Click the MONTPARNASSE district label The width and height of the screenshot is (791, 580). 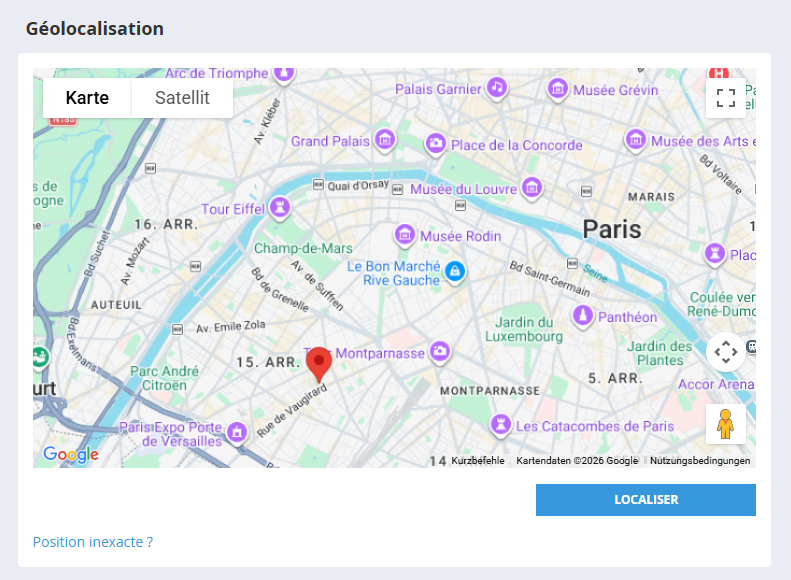[490, 391]
